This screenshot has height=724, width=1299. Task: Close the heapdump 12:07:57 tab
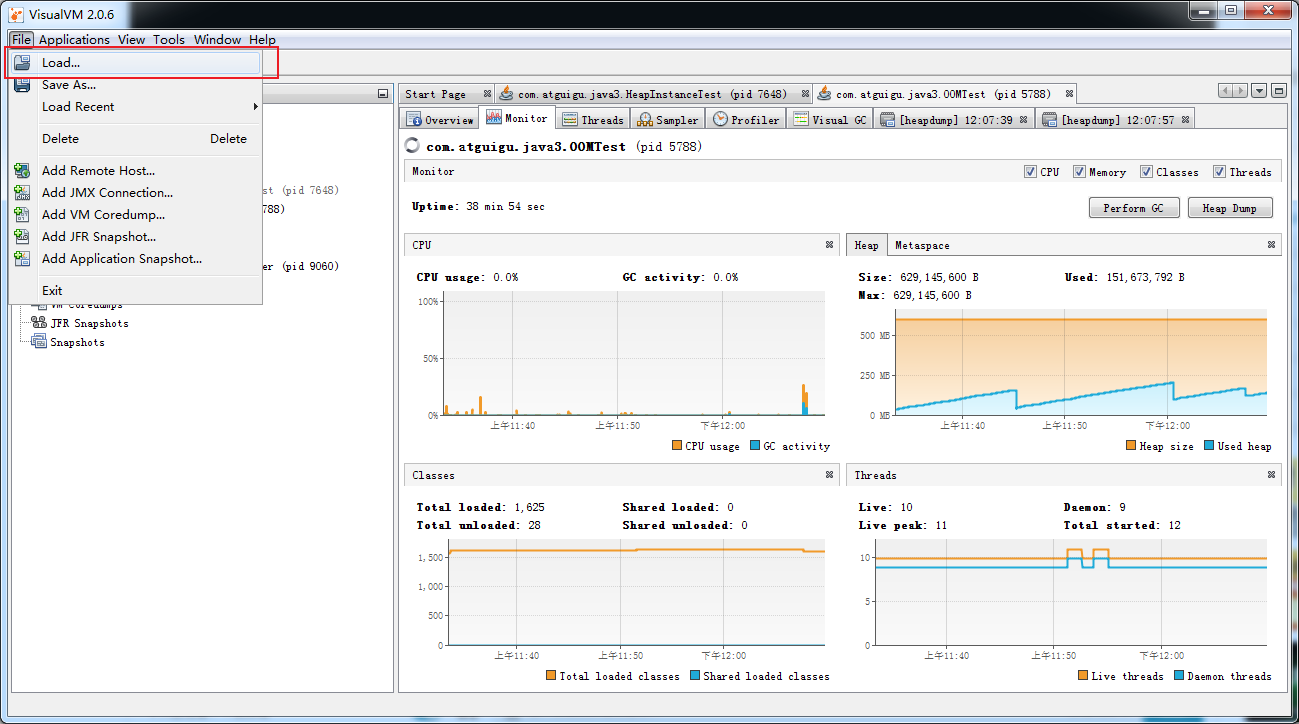pos(1186,119)
